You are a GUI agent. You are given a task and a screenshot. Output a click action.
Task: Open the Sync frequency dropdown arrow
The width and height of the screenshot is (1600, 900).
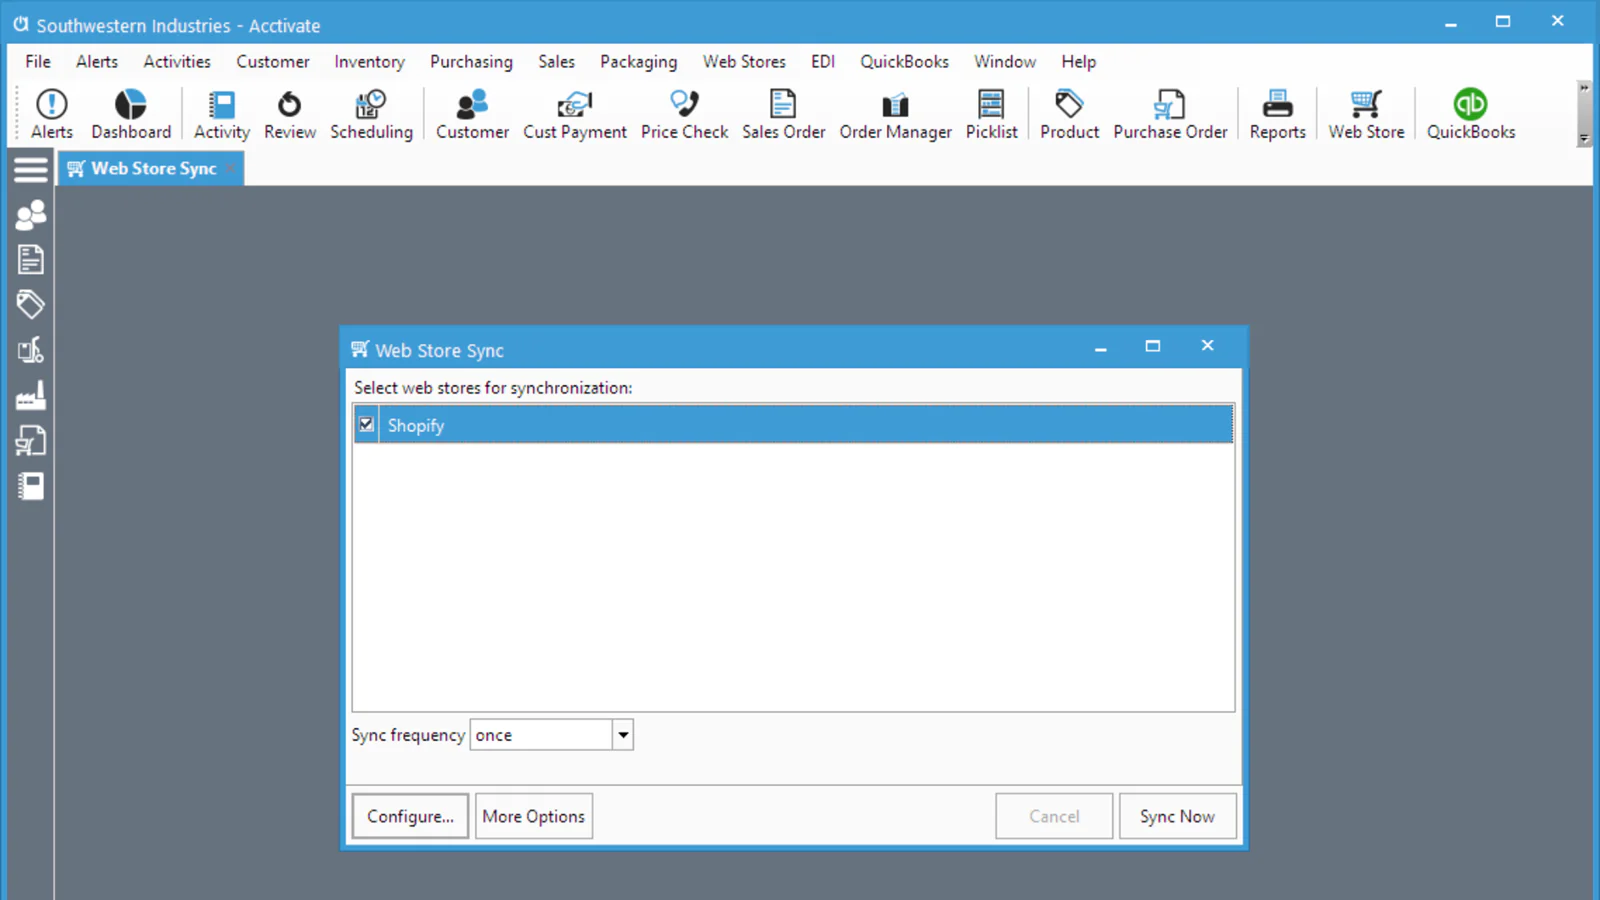pos(623,735)
